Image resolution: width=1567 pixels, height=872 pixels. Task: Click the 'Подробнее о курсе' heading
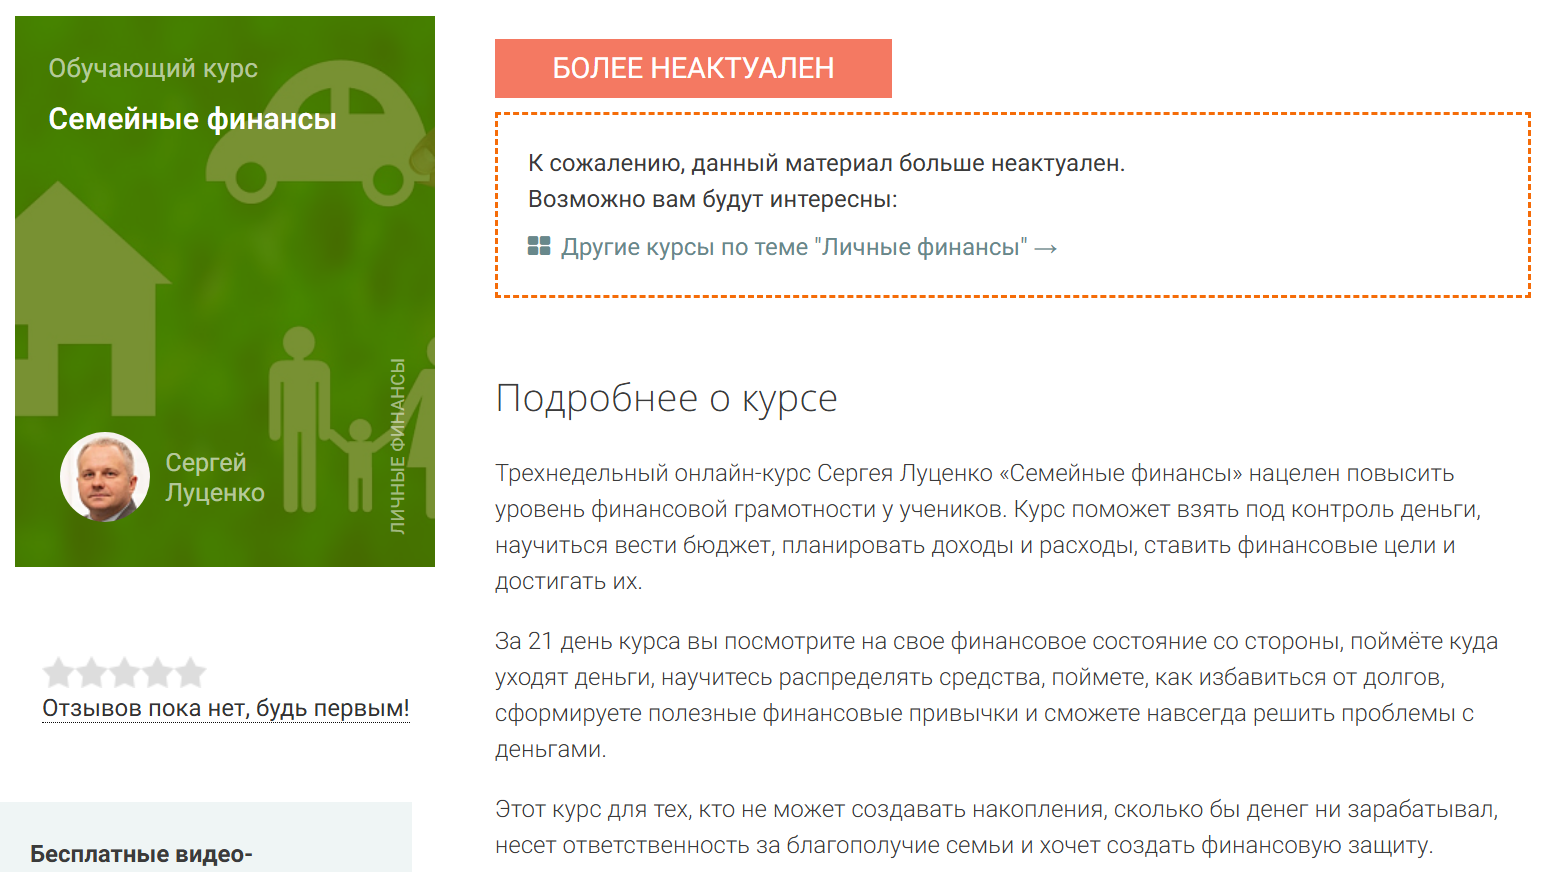coord(666,398)
